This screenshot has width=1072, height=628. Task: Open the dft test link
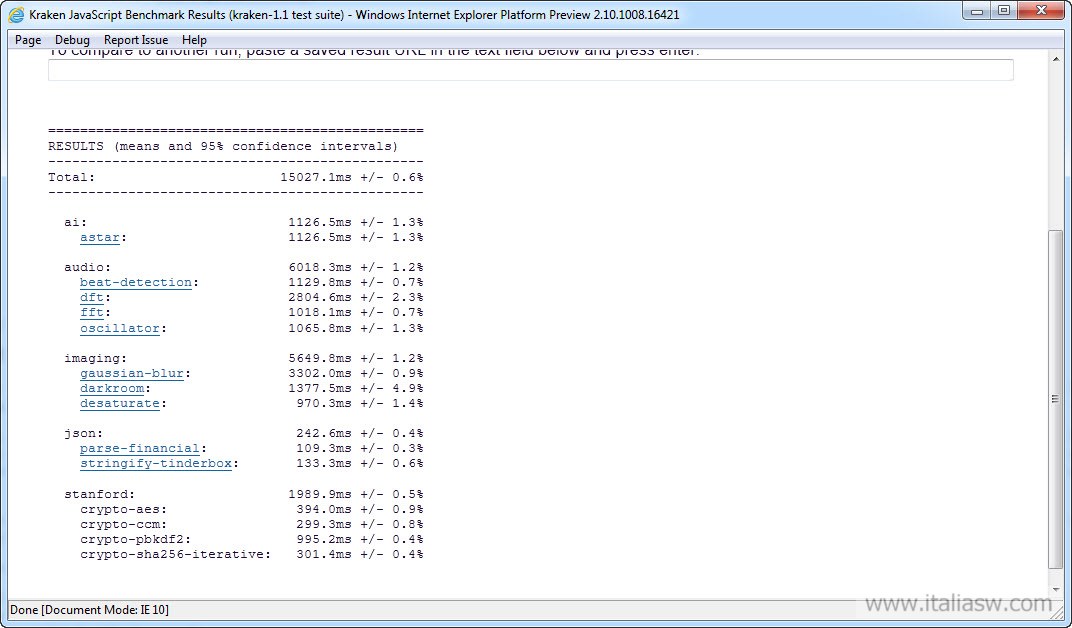point(92,297)
